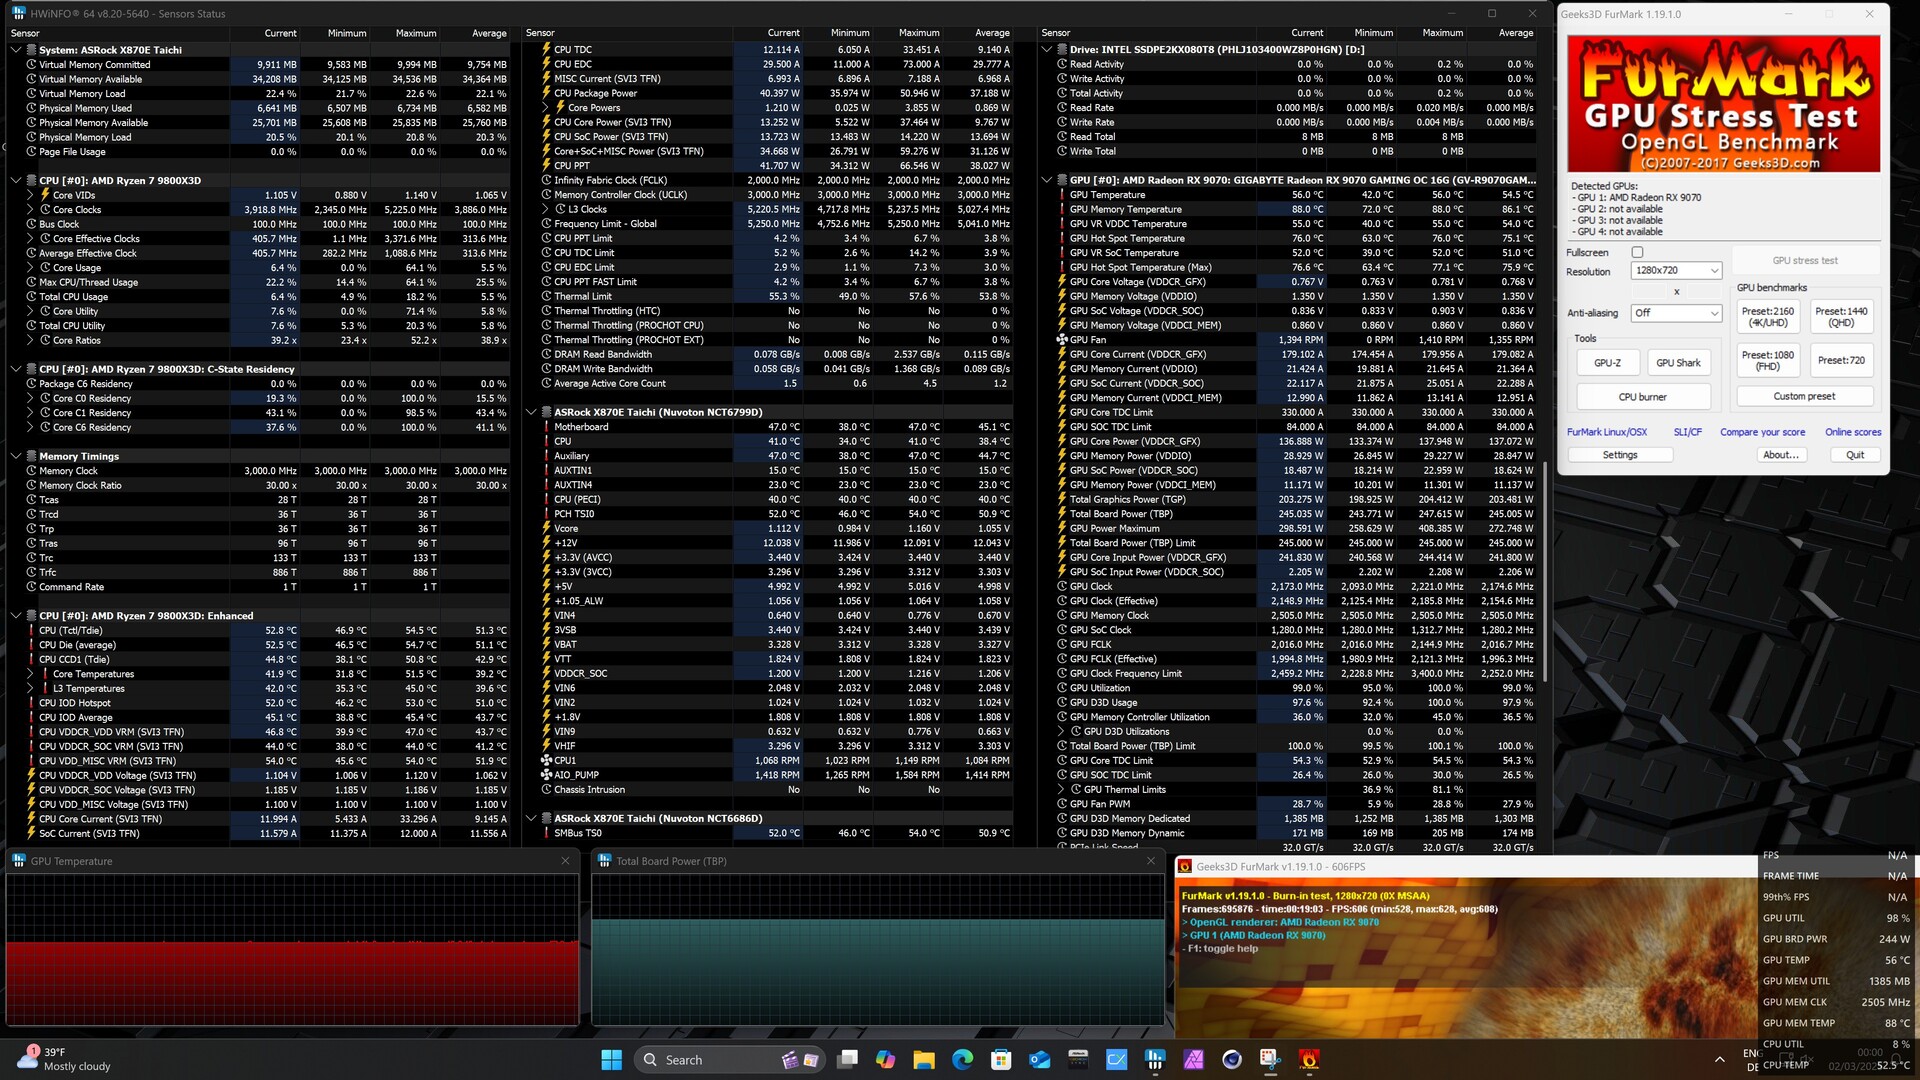Open Microsoft Store taskbar icon
This screenshot has height=1080, width=1920.
pos(1000,1060)
